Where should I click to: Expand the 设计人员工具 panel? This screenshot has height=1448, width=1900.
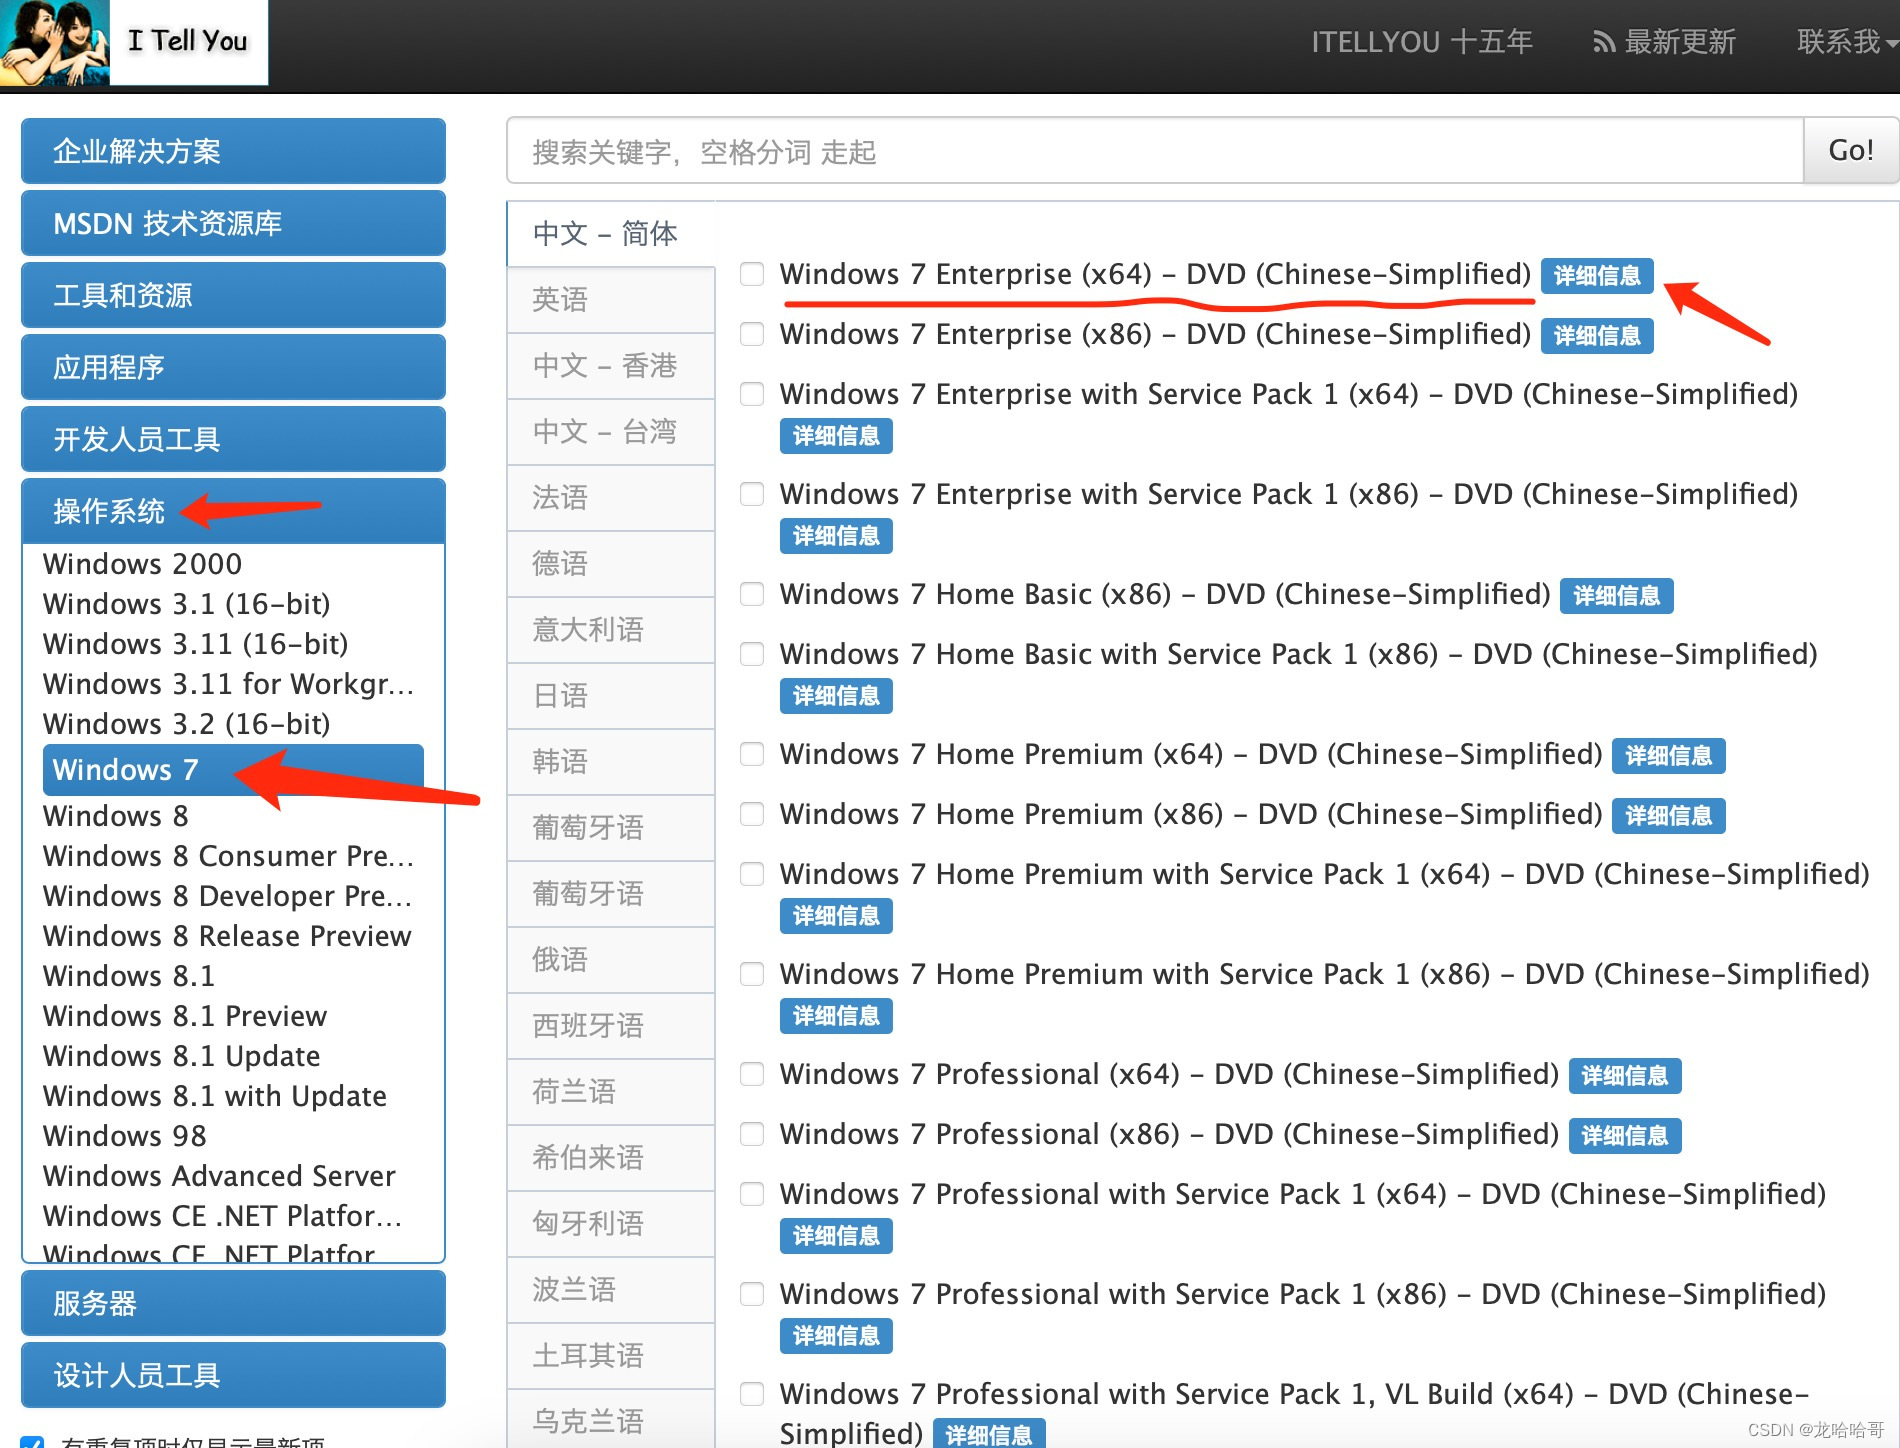pyautogui.click(x=233, y=1375)
